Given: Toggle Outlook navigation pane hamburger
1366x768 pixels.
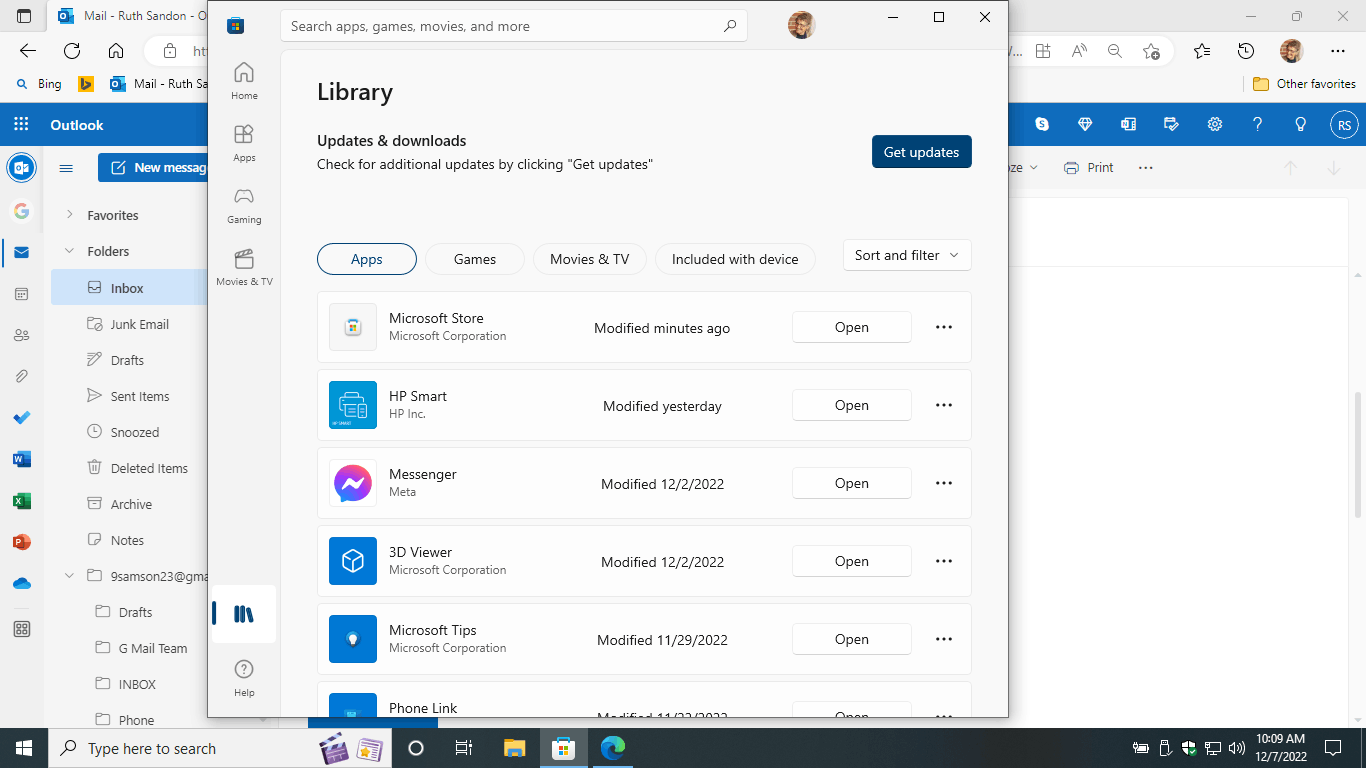Looking at the screenshot, I should click(66, 168).
